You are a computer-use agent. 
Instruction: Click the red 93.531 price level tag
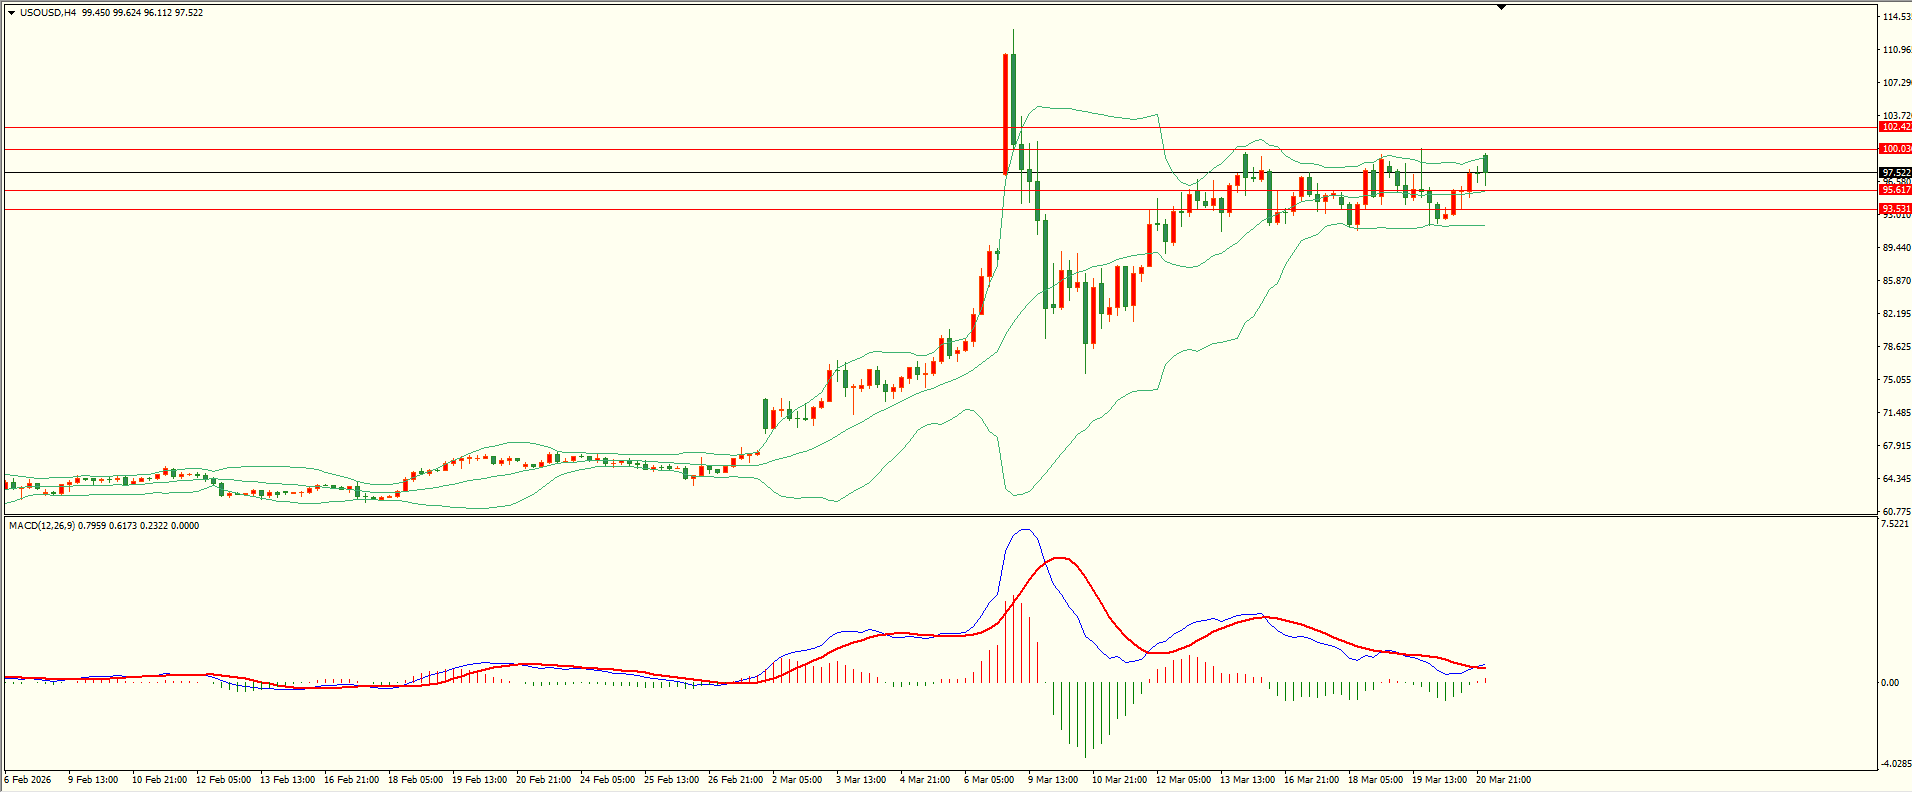point(1895,209)
